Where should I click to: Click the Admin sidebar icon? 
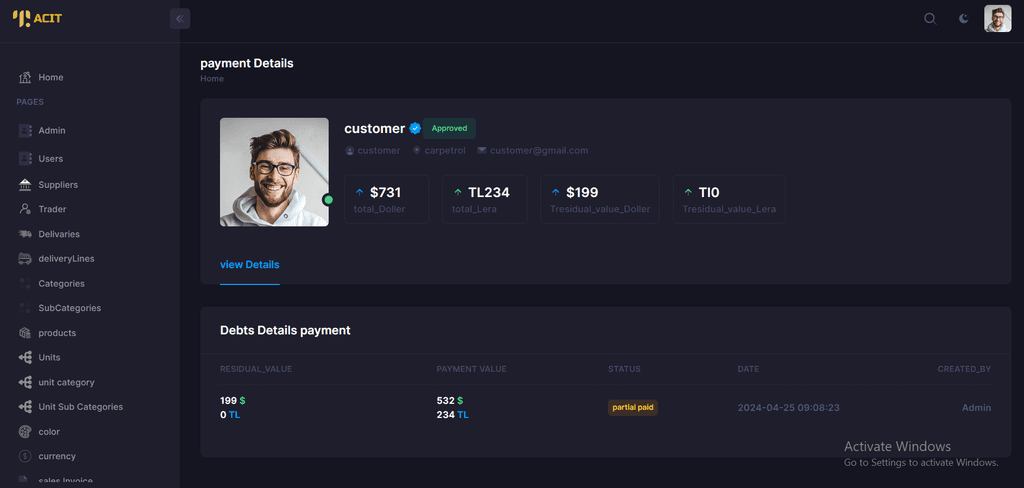25,131
